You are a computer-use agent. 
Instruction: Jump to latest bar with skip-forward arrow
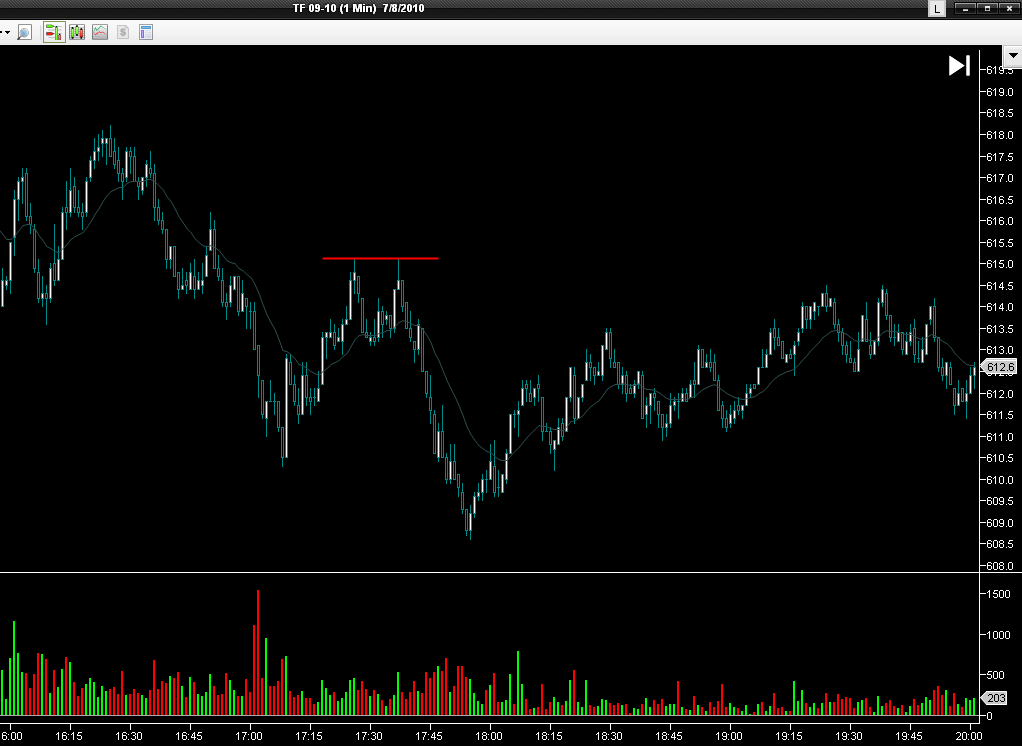click(959, 66)
